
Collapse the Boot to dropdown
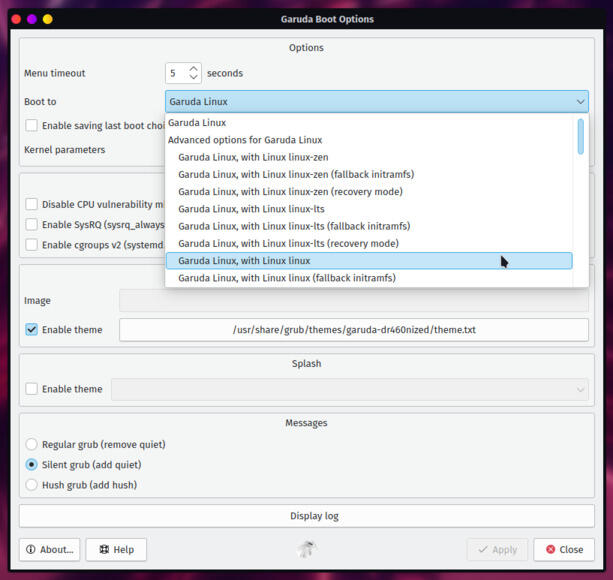(376, 102)
